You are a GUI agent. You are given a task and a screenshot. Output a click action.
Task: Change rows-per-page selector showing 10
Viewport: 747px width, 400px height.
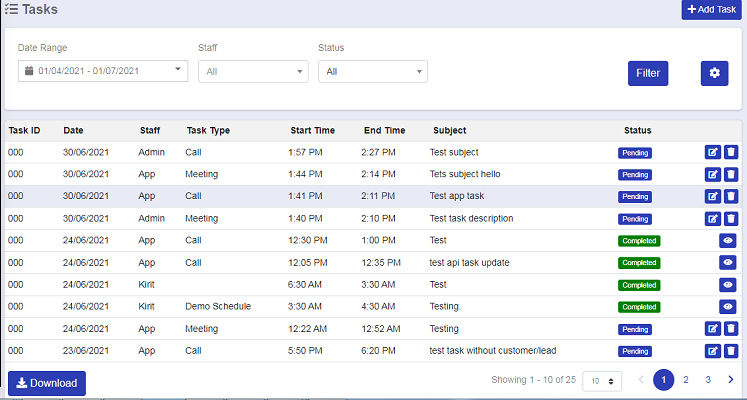602,381
